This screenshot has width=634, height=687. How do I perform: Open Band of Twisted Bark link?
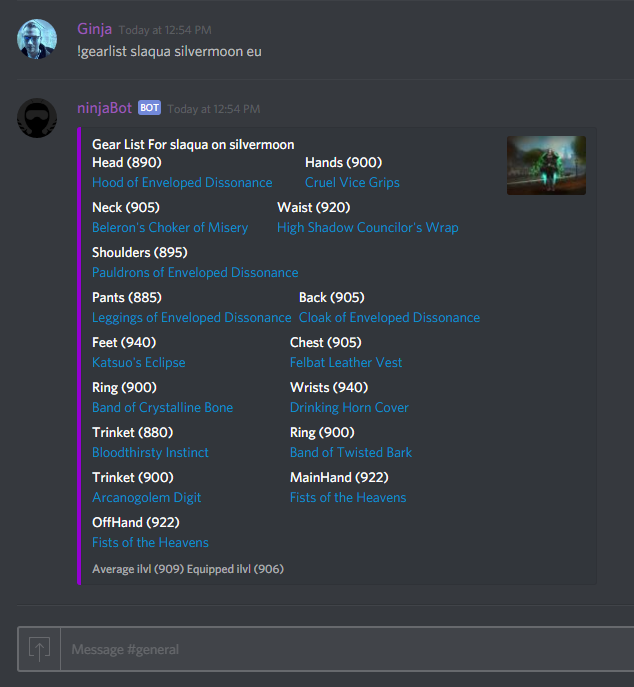point(351,452)
